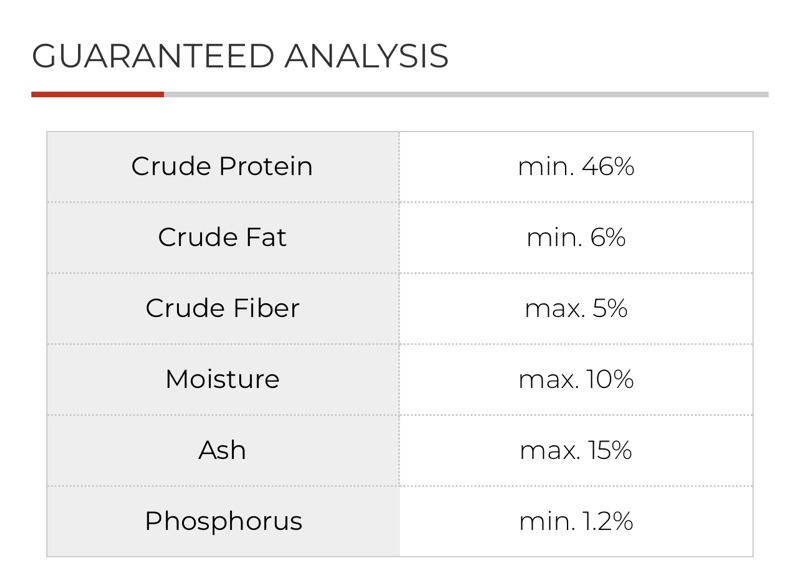Click the word GUARANTEED in the heading
This screenshot has width=800, height=588.
click(153, 56)
